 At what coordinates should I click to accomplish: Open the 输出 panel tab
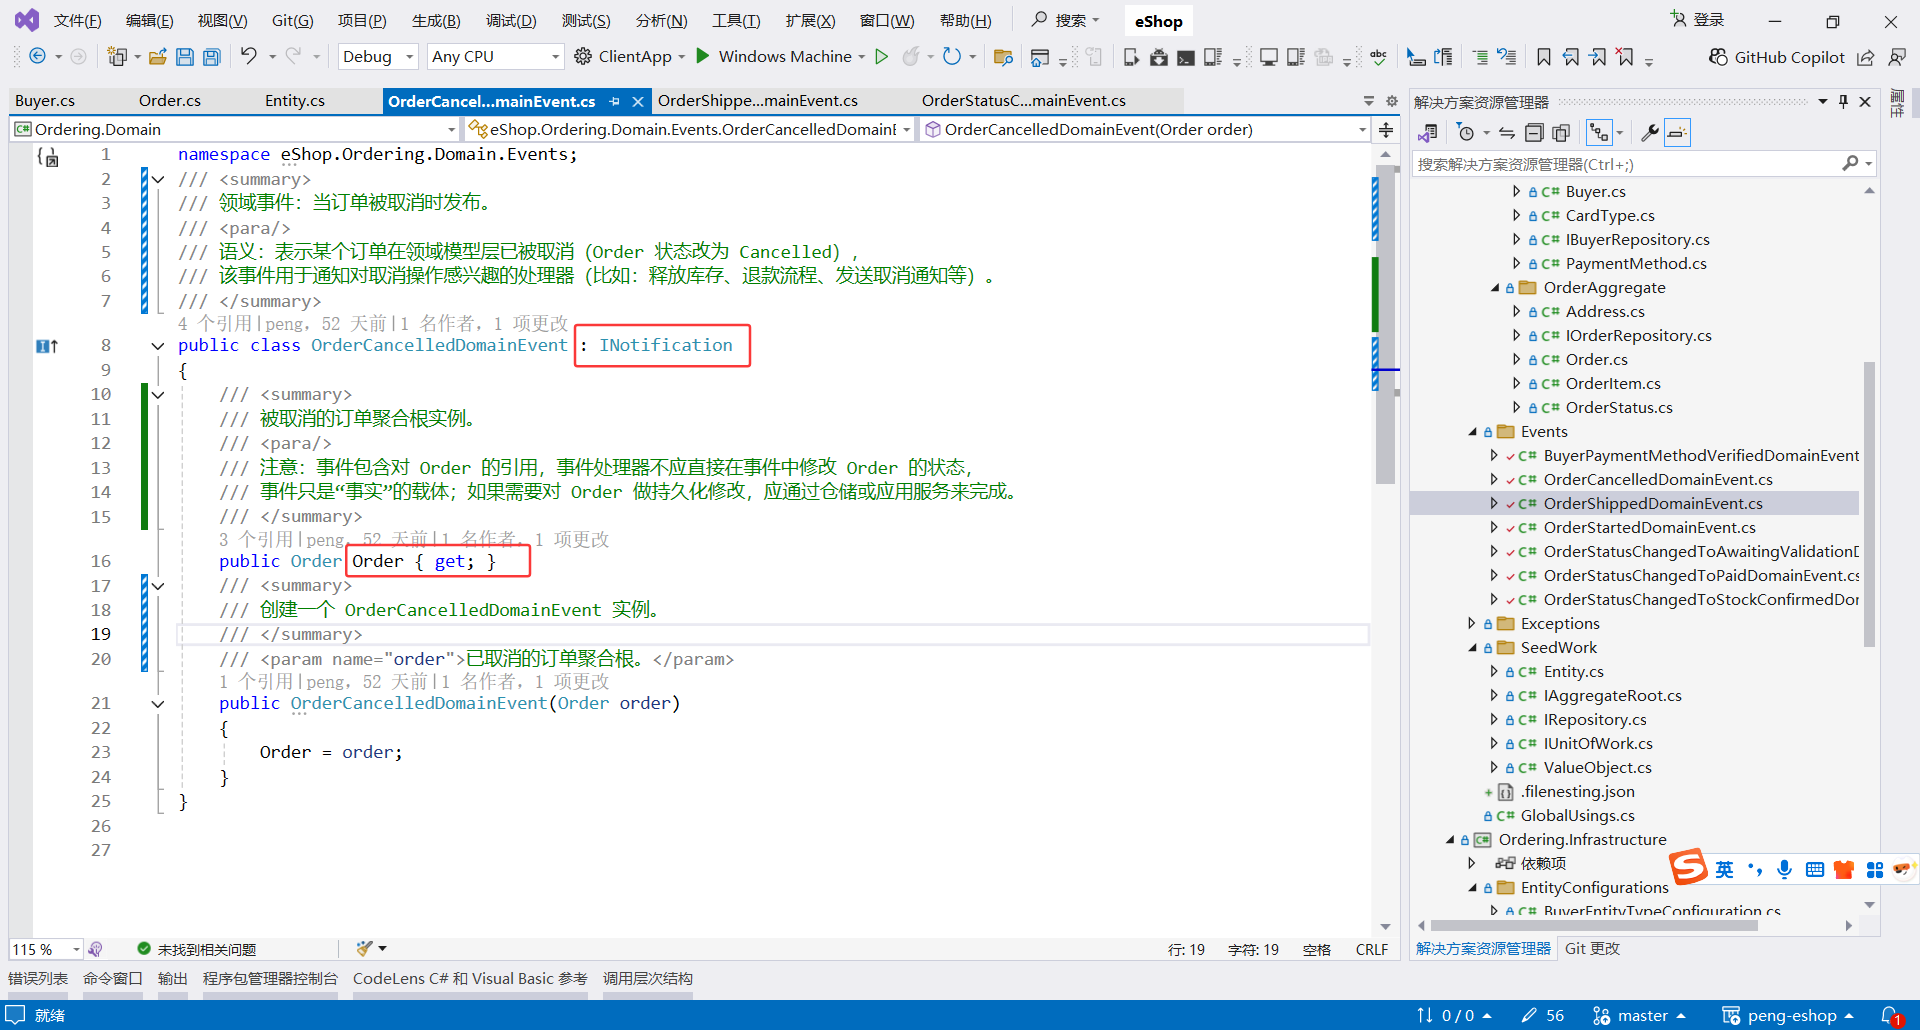tap(173, 979)
